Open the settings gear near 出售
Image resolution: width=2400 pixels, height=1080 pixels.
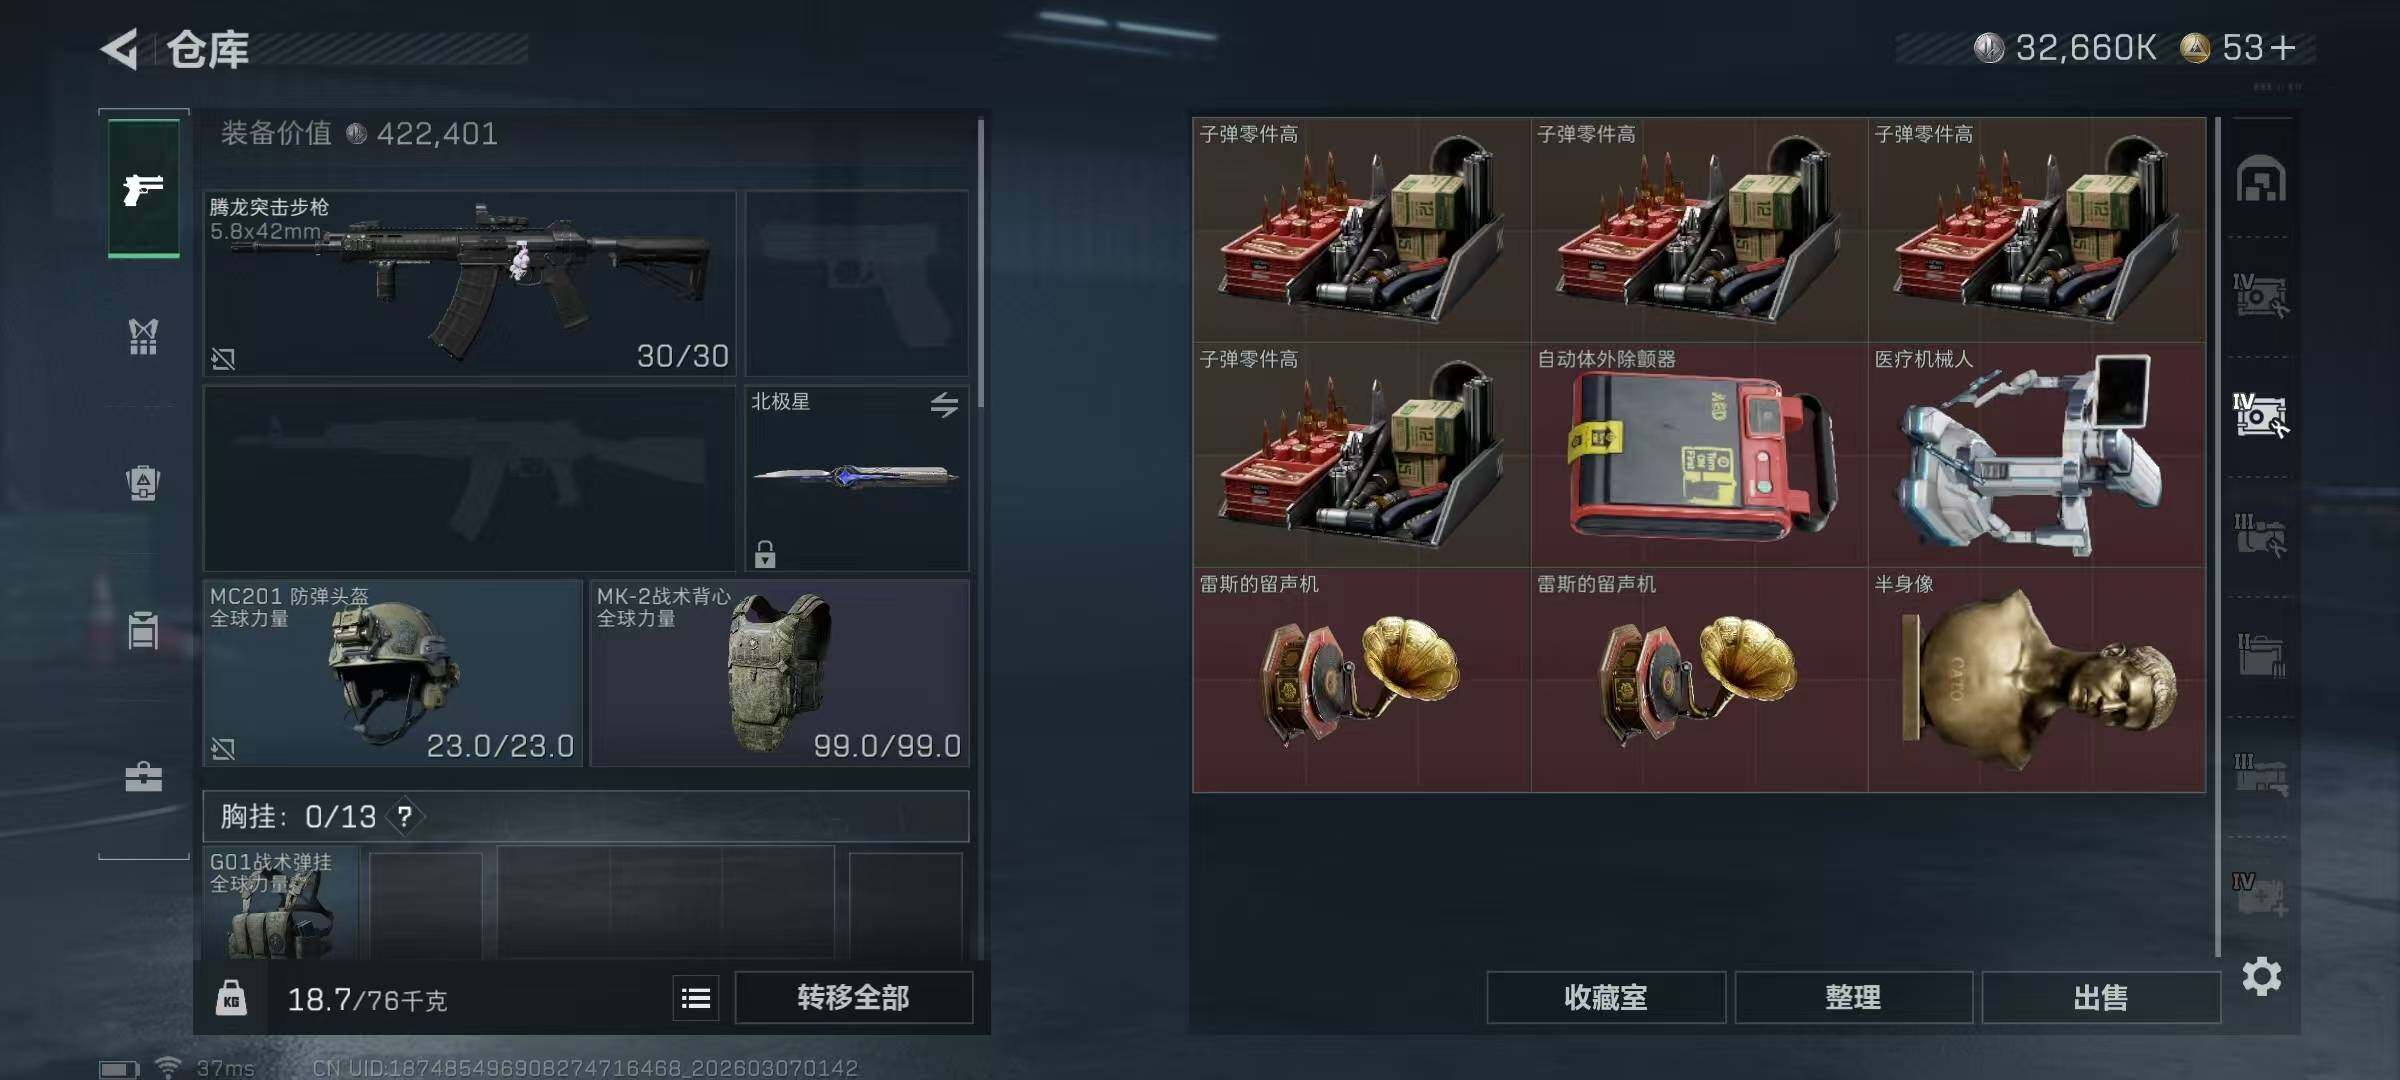click(2261, 976)
